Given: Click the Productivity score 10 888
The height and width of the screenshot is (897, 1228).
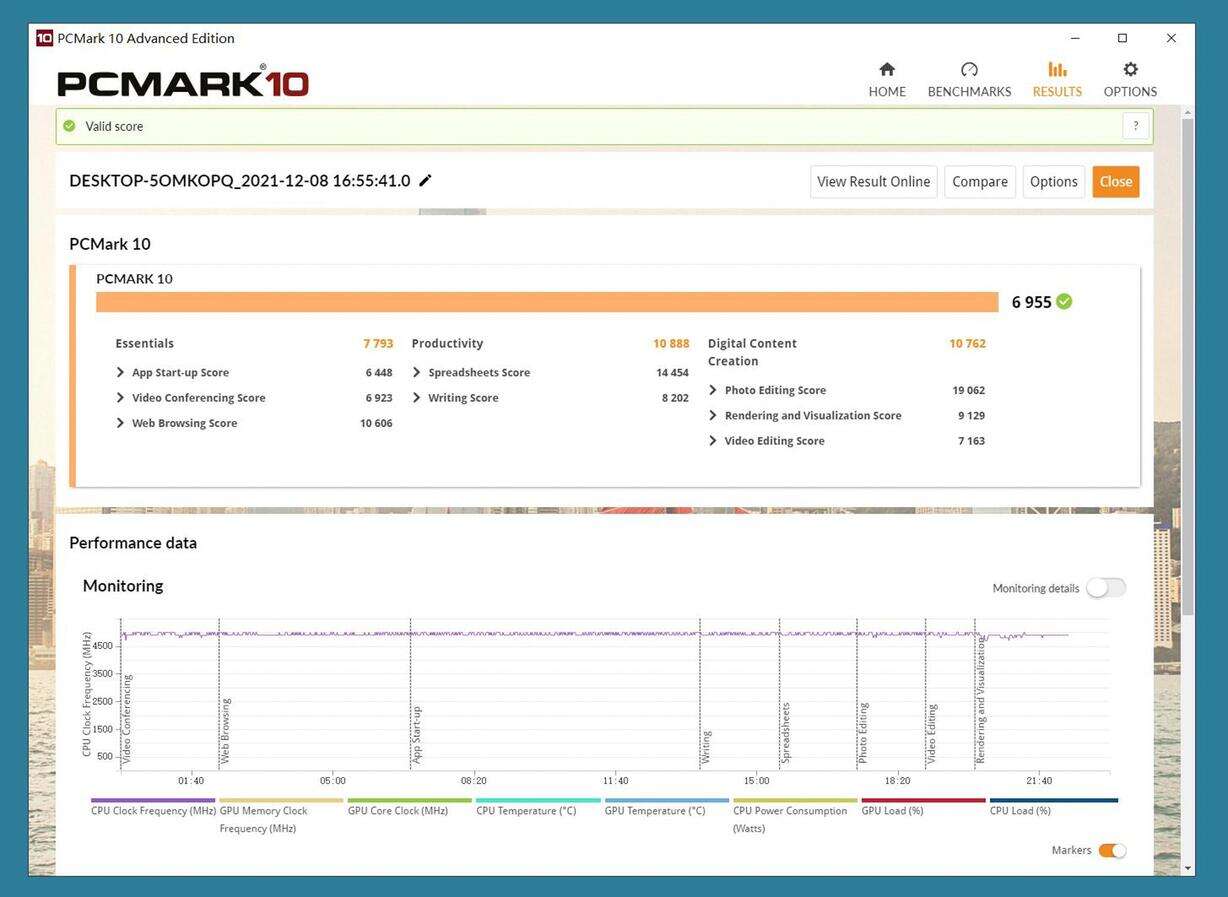Looking at the screenshot, I should (671, 343).
